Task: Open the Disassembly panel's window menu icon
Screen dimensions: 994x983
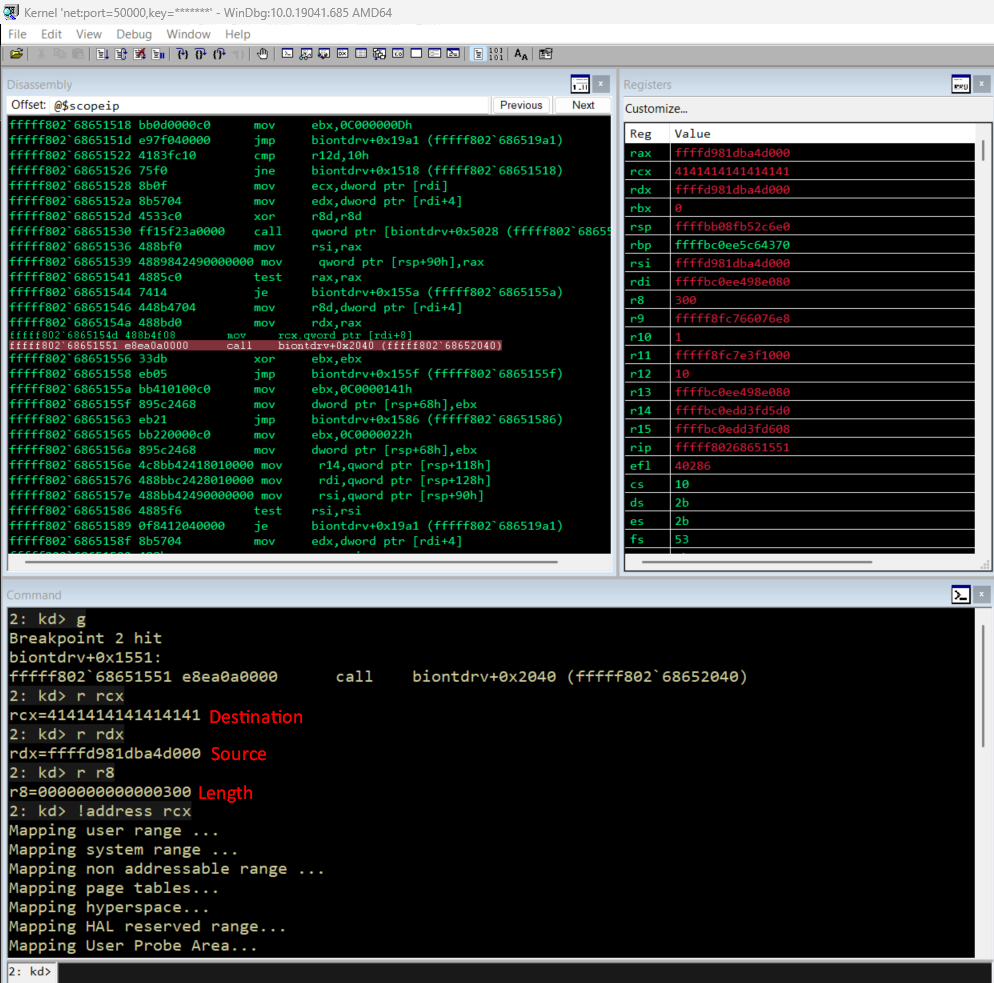Action: pos(580,85)
